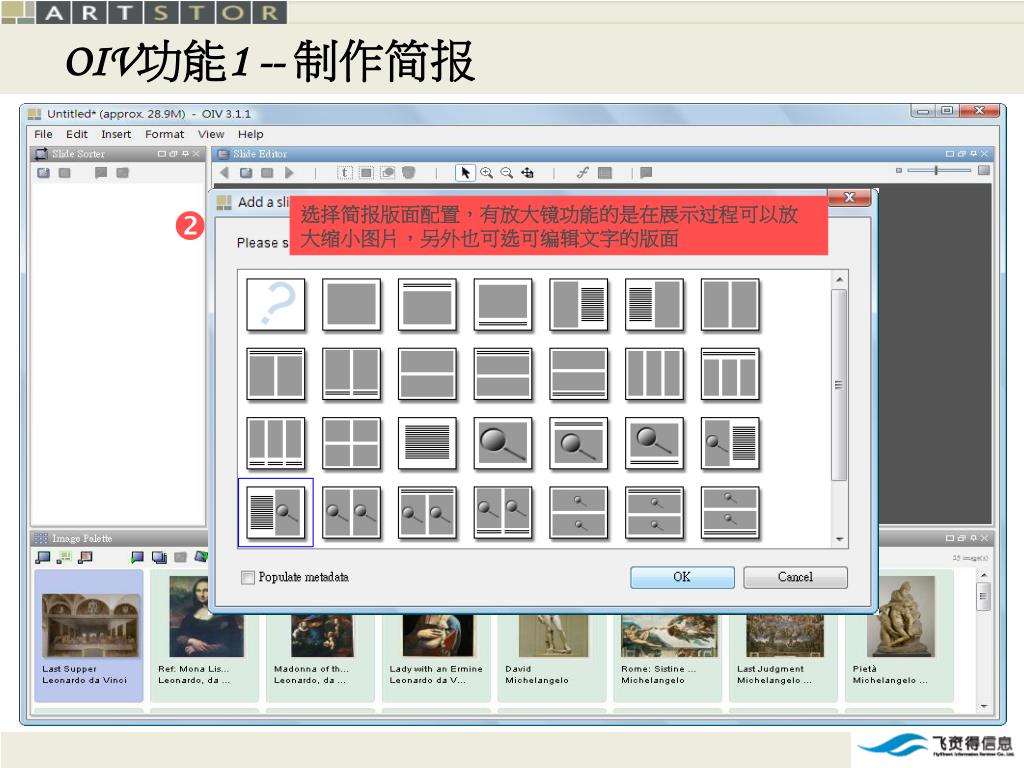
Task: Choose the two side-by-side images layout, no title
Action: pyautogui.click(x=730, y=304)
